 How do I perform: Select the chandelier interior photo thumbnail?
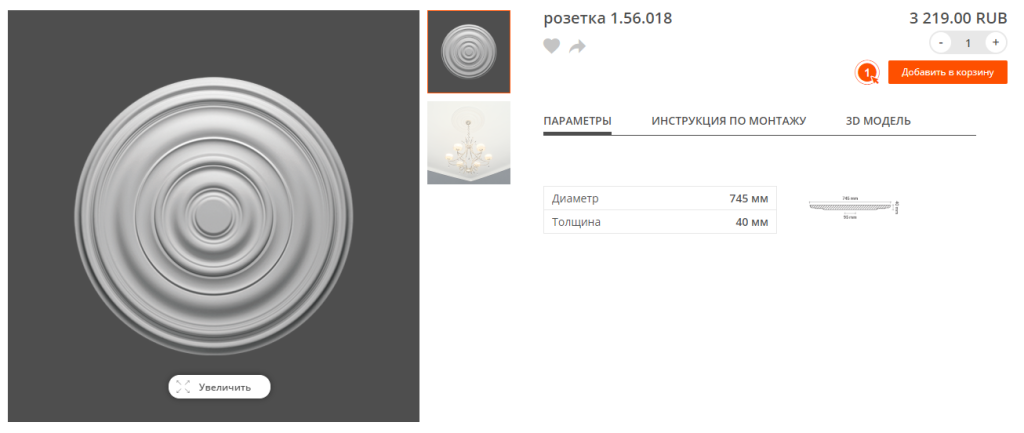tap(469, 142)
